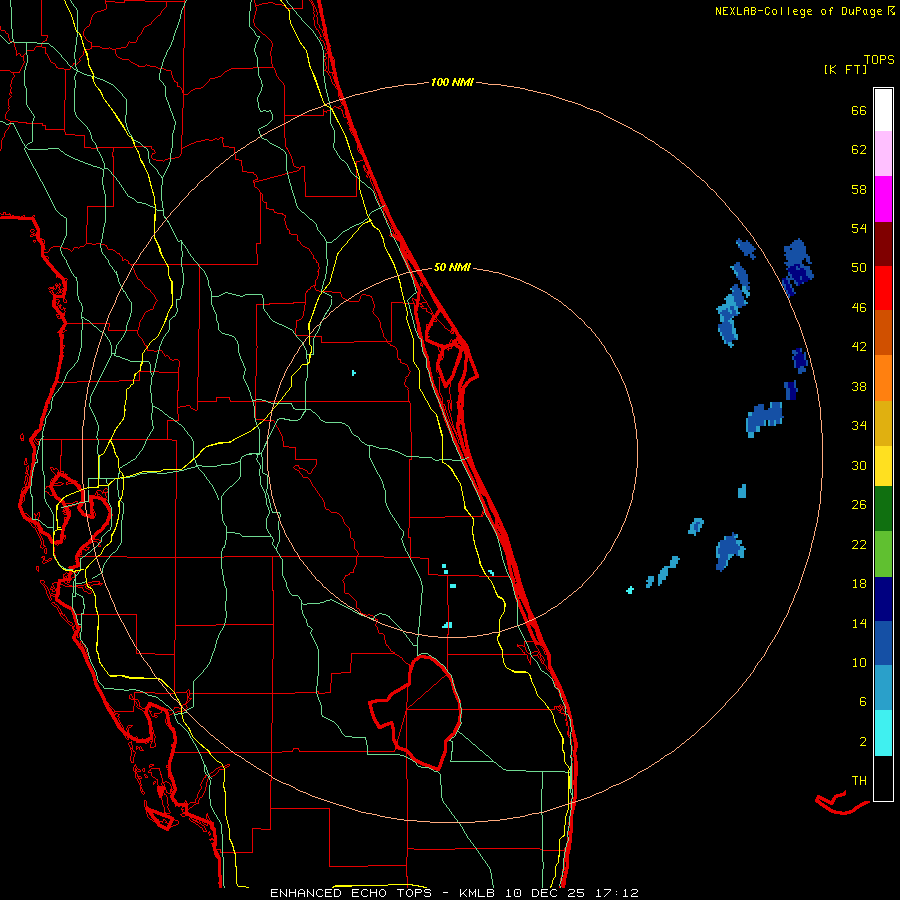Viewport: 900px width, 900px height.
Task: Click the legend value 30
Action: click(859, 465)
